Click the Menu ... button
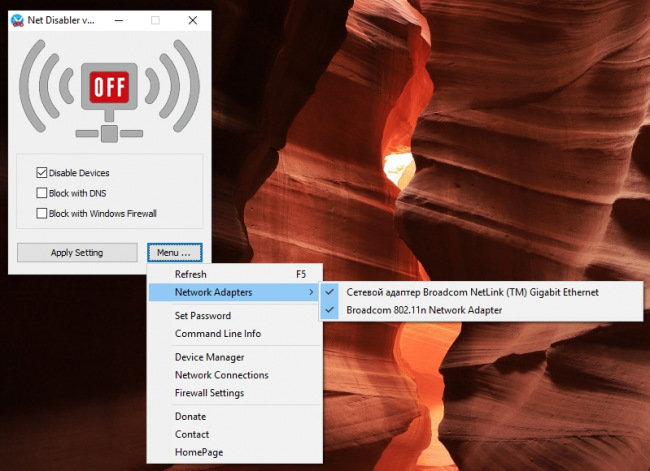 pos(175,252)
